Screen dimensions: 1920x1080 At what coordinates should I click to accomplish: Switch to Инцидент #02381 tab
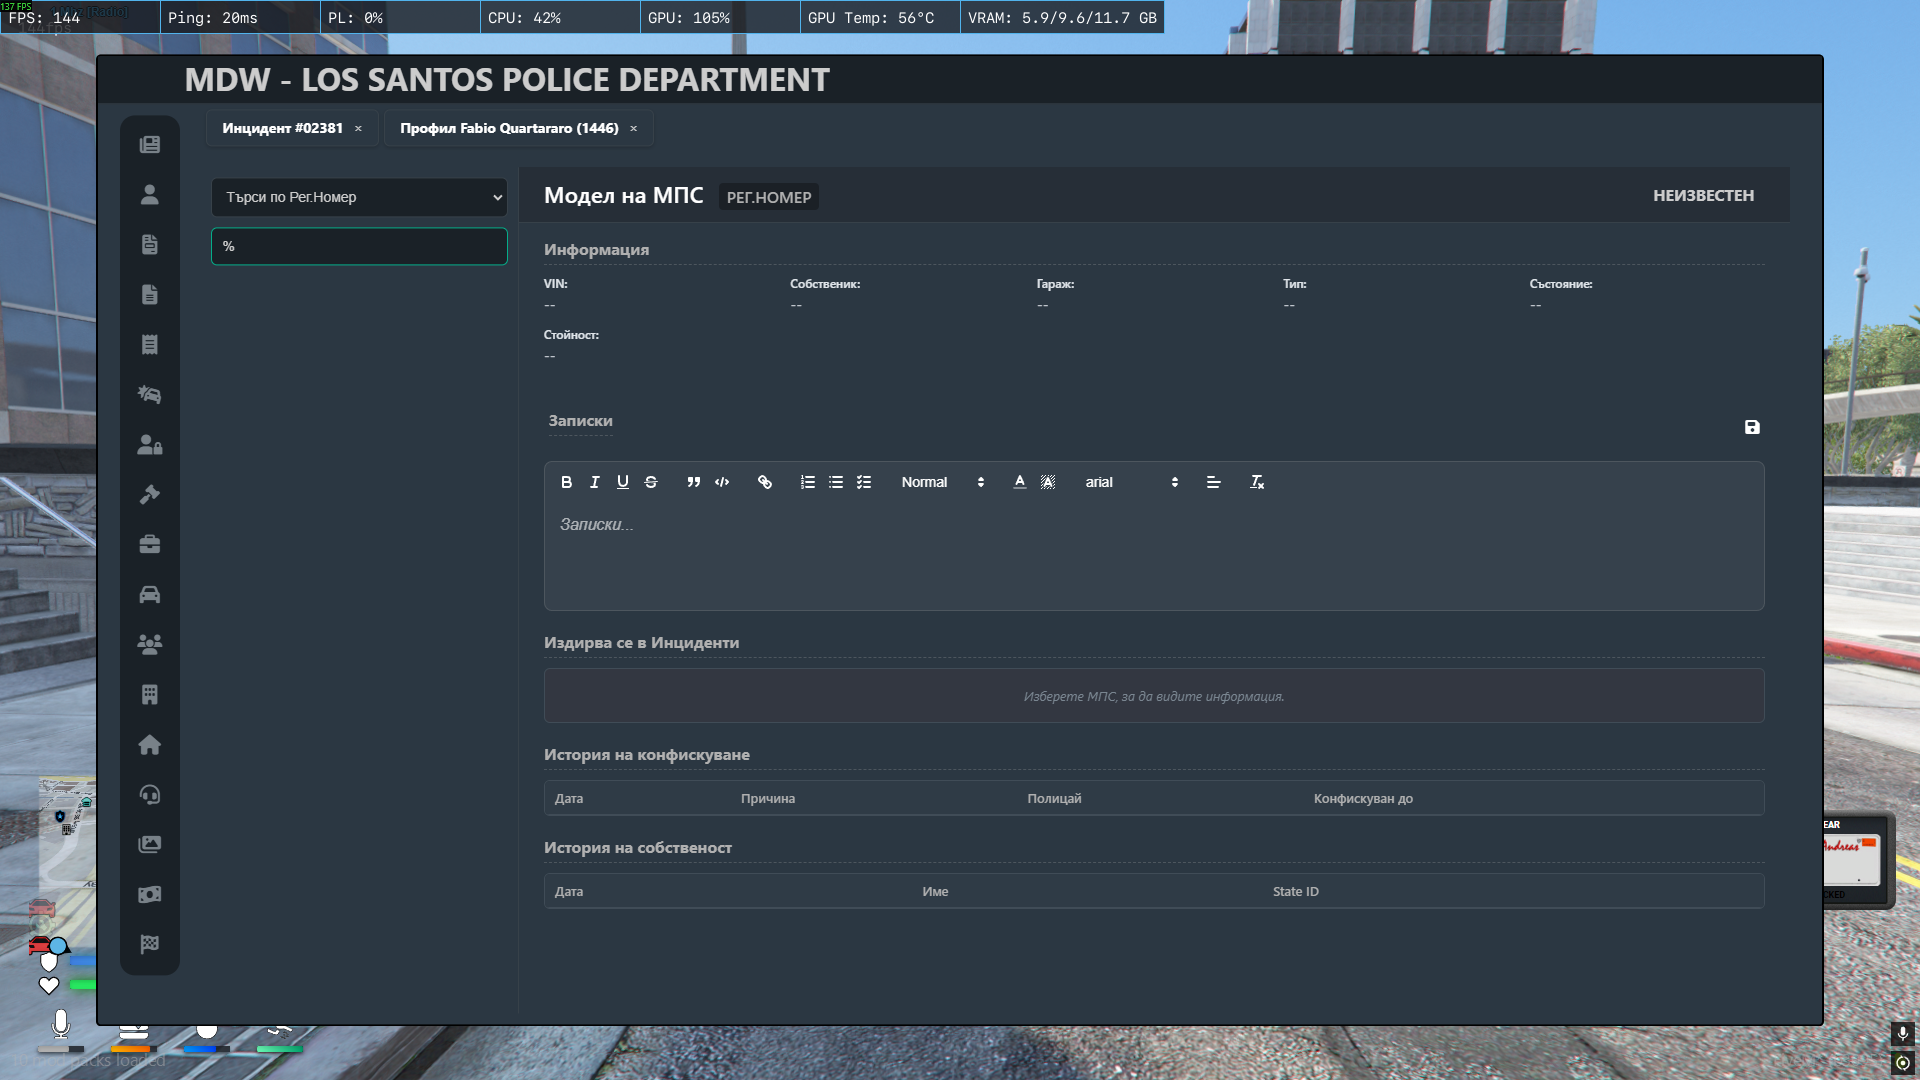(x=283, y=128)
